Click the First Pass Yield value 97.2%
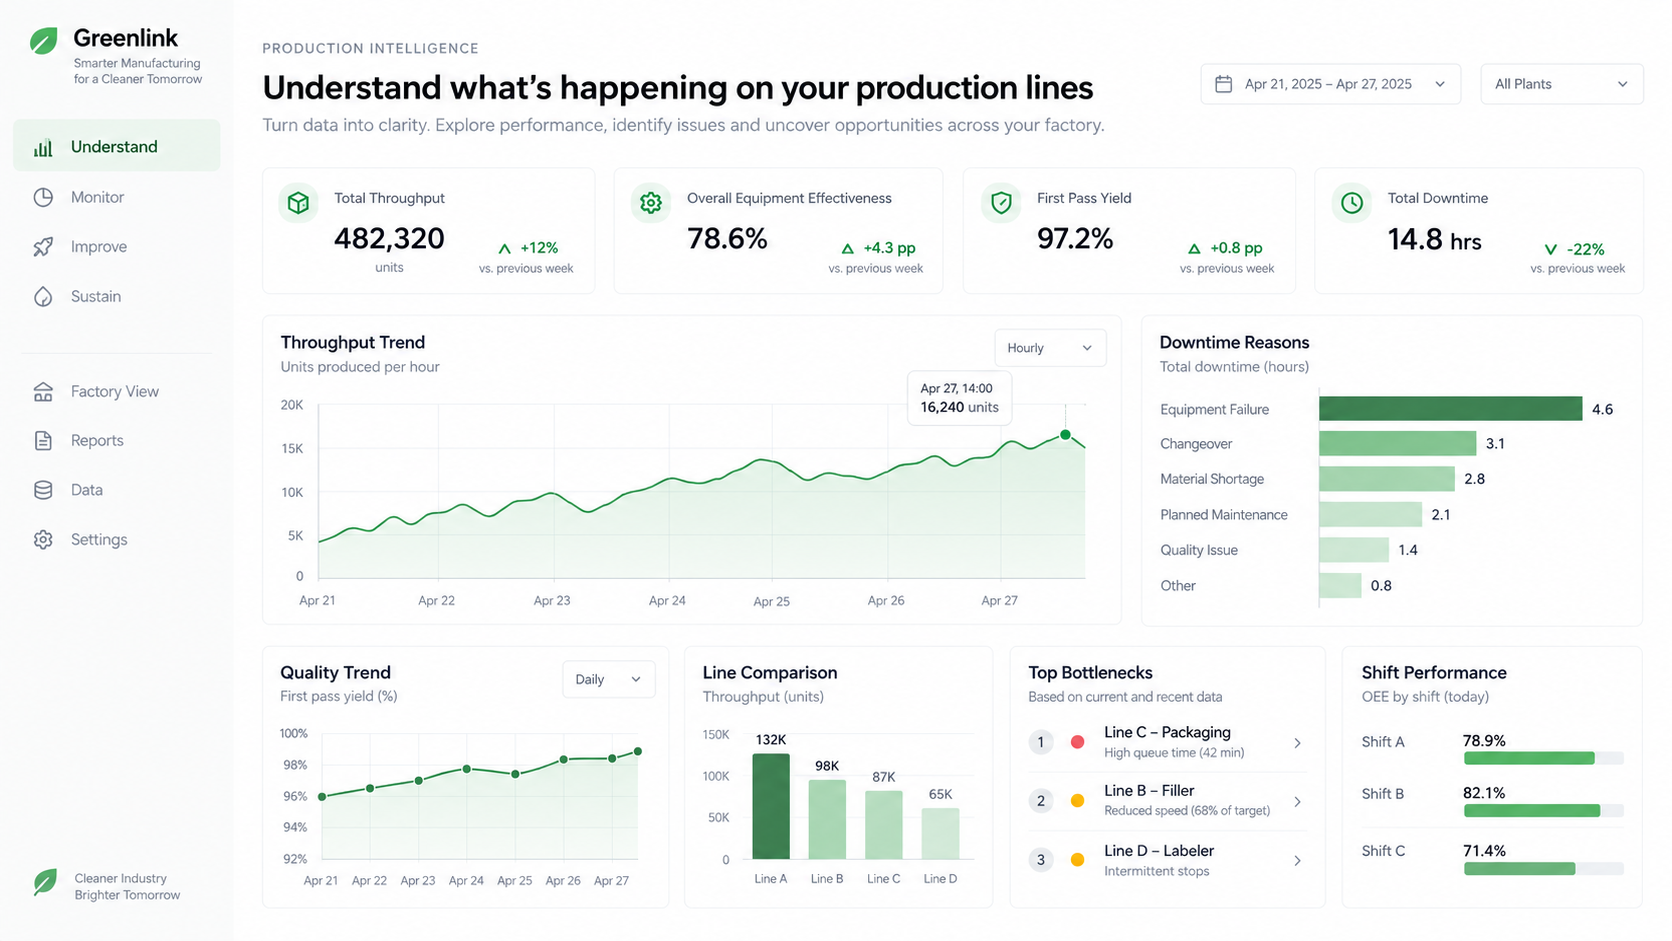This screenshot has height=941, width=1672. (x=1075, y=239)
